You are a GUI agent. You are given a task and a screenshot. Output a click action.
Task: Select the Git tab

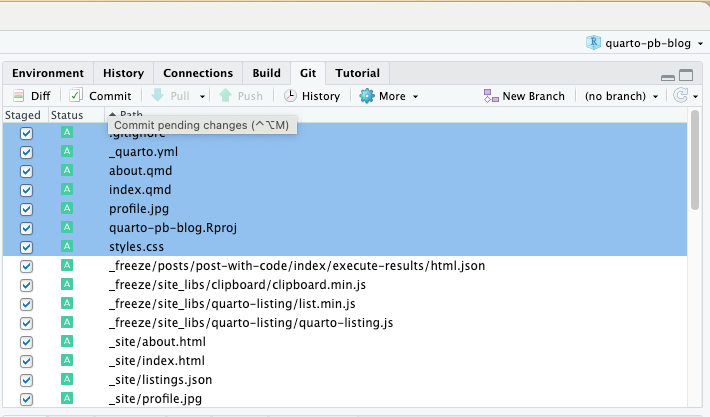tap(308, 73)
